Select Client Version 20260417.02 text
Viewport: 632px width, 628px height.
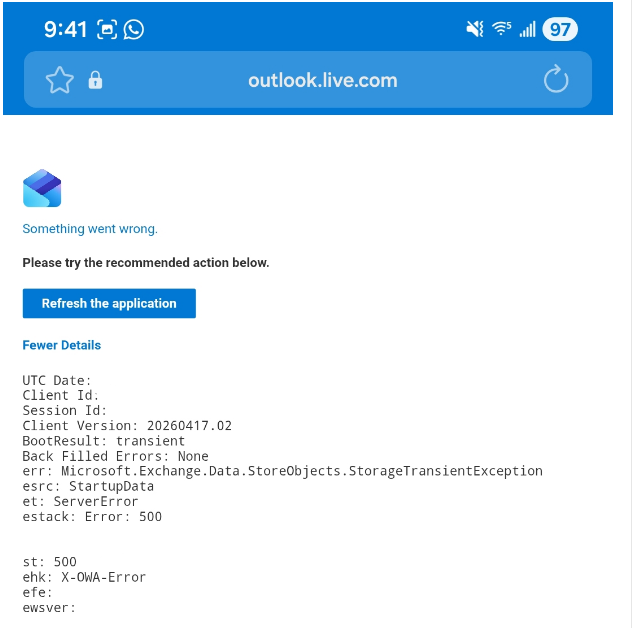click(x=127, y=426)
